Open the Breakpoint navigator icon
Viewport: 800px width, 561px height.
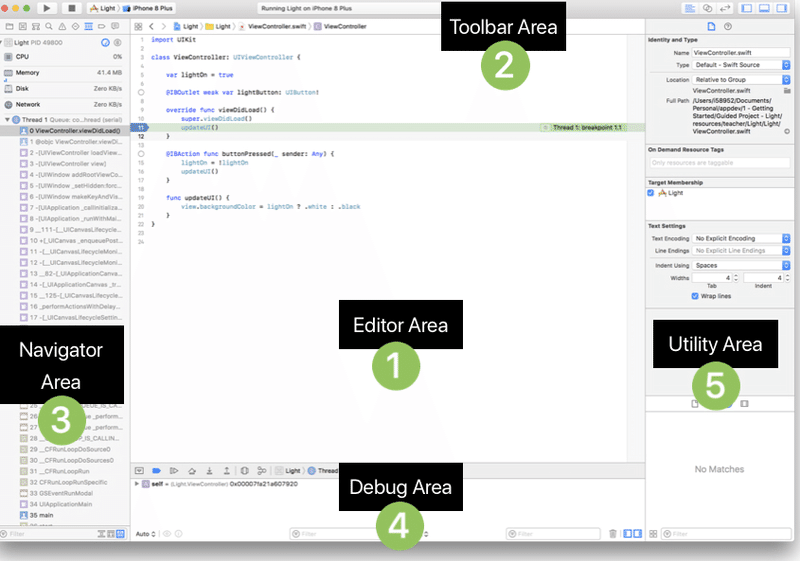pyautogui.click(x=102, y=26)
